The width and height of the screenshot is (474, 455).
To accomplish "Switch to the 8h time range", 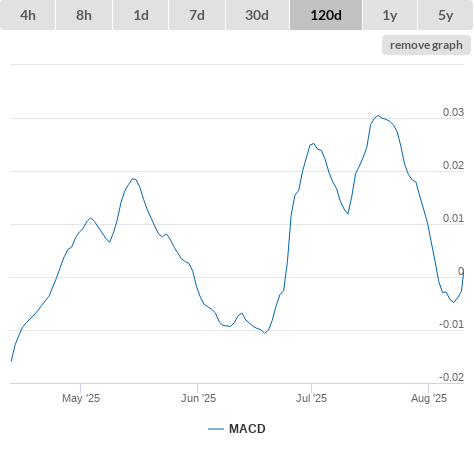I will point(84,15).
